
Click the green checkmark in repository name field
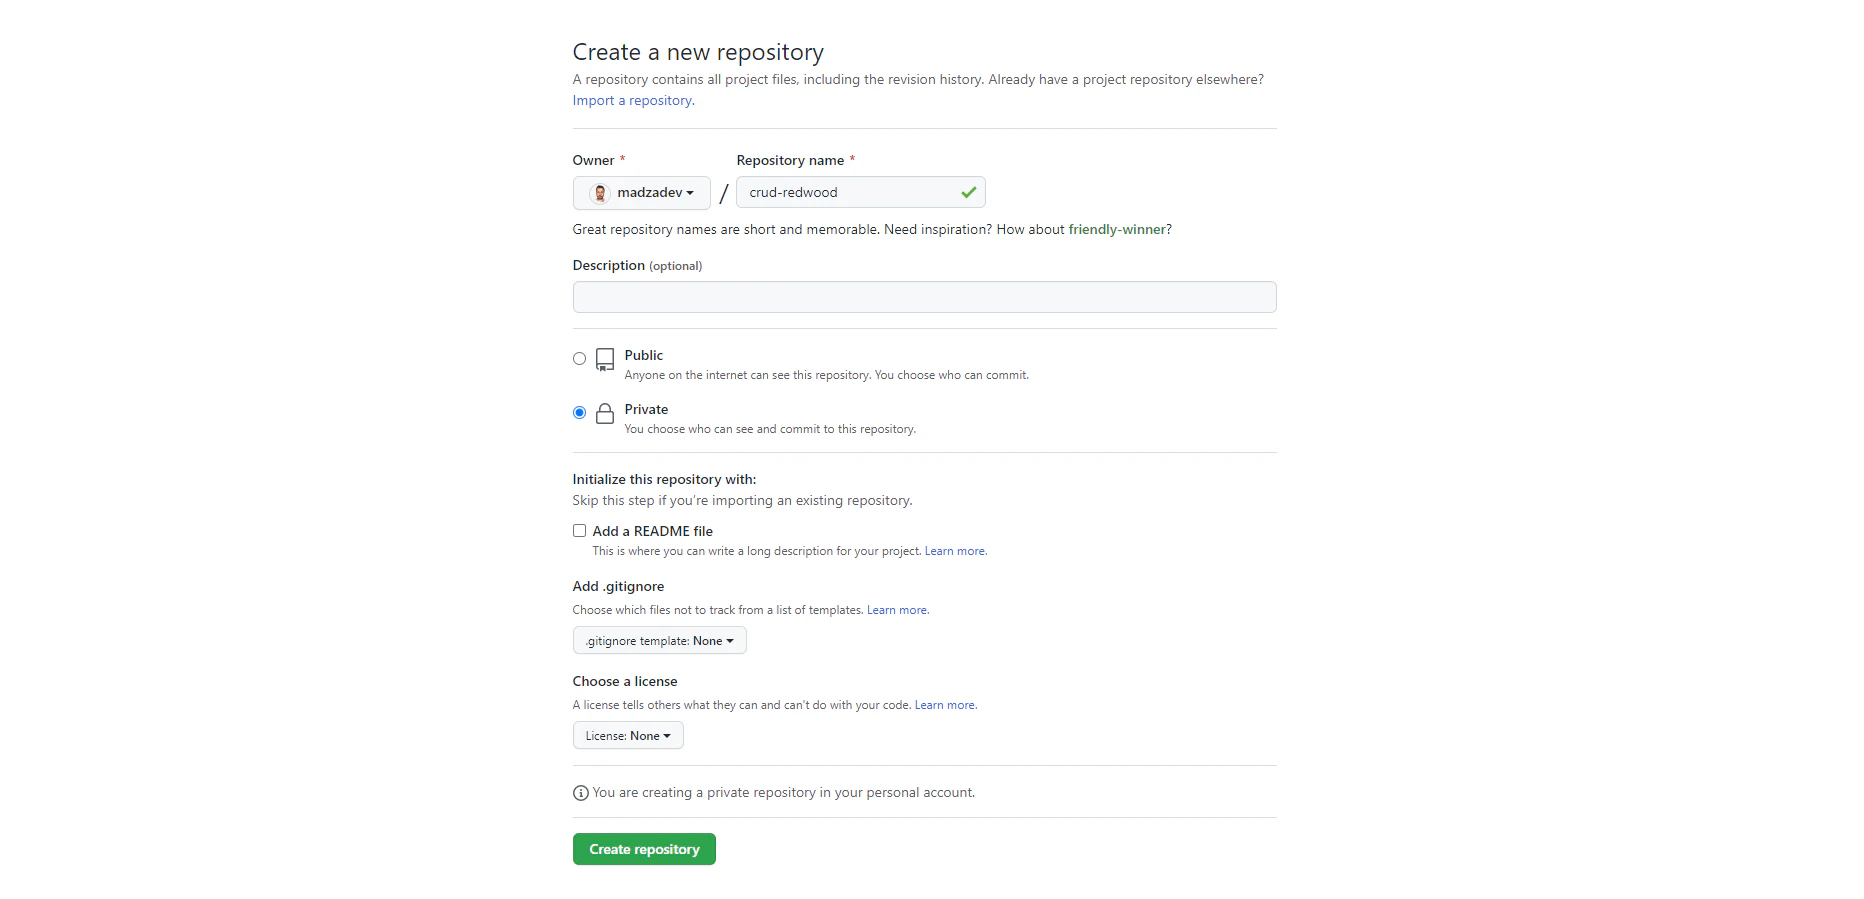[x=967, y=192]
